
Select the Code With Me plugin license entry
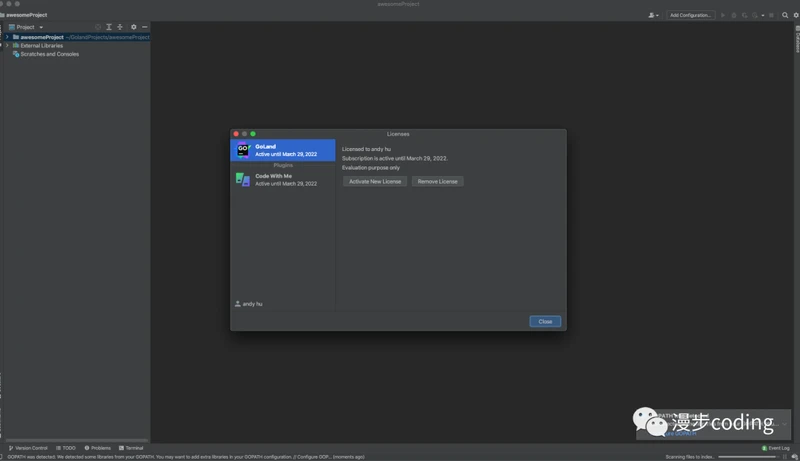[x=283, y=179]
